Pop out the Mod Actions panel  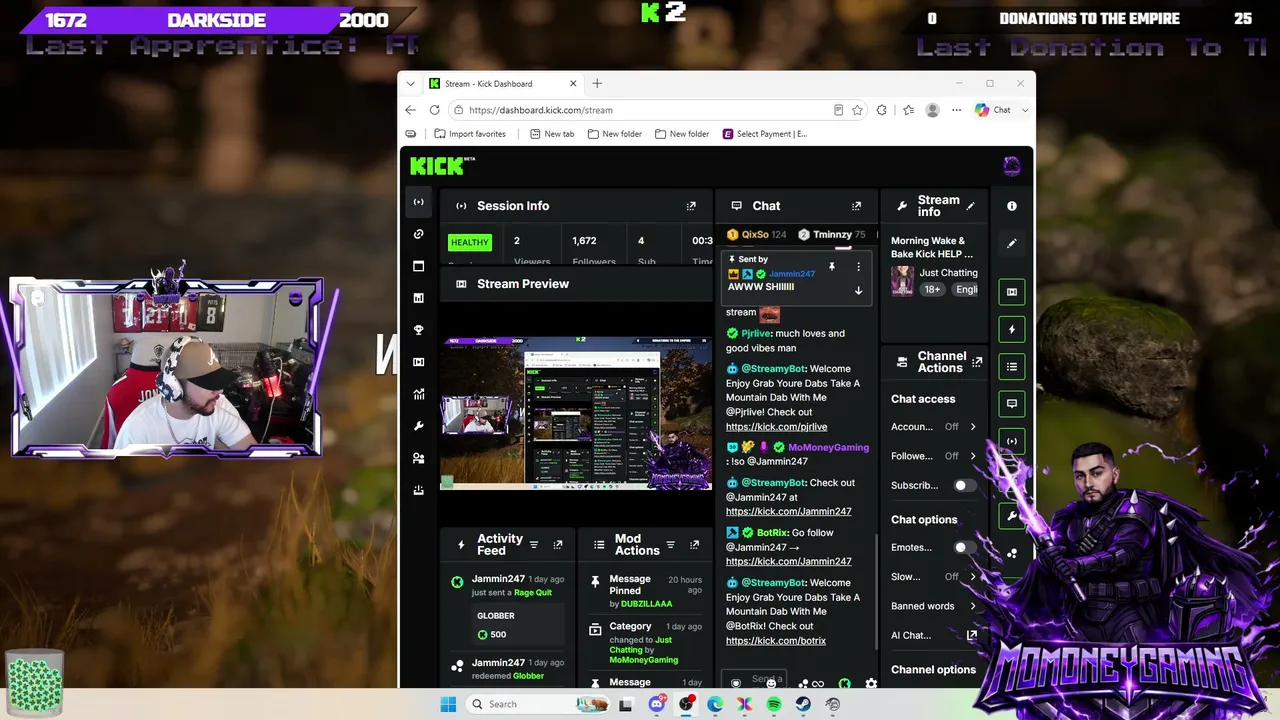[x=694, y=545]
